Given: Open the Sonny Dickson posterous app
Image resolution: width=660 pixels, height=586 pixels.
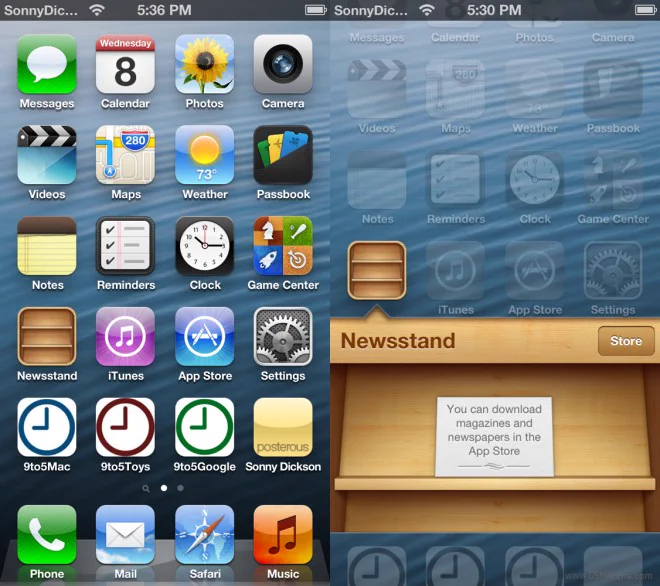Looking at the screenshot, I should 283,427.
